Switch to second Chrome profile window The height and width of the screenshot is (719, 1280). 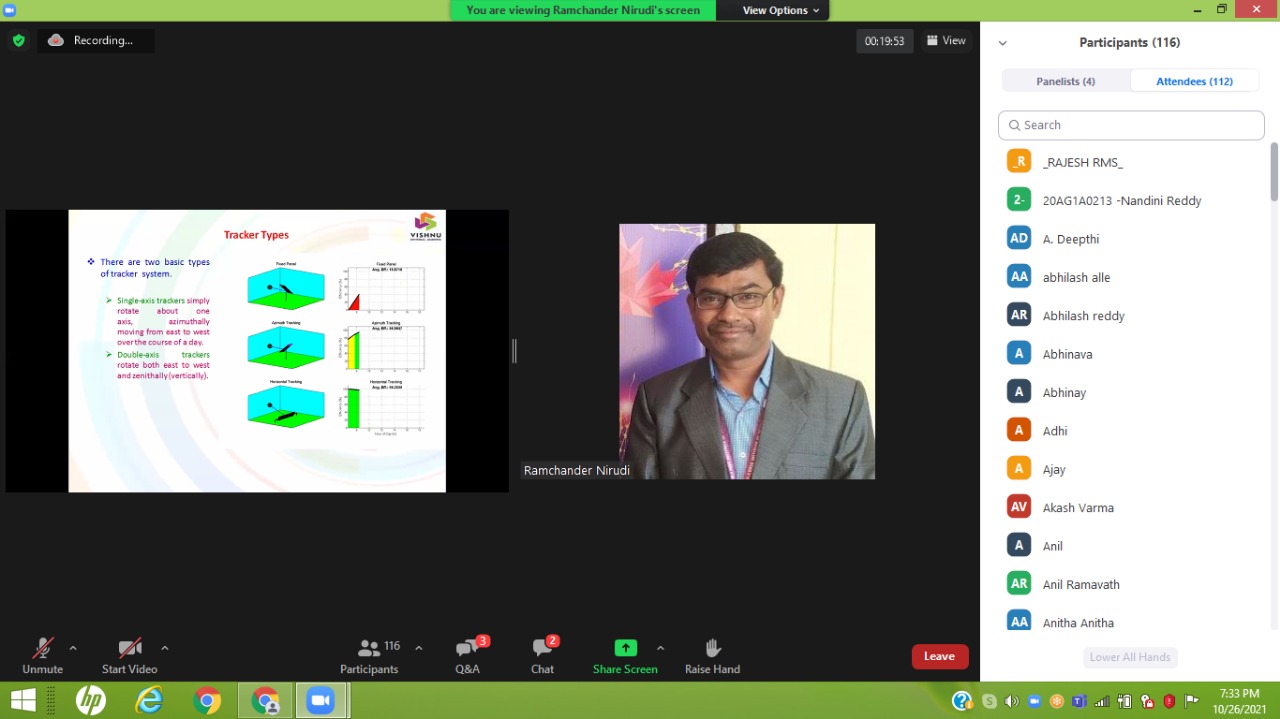pos(265,701)
